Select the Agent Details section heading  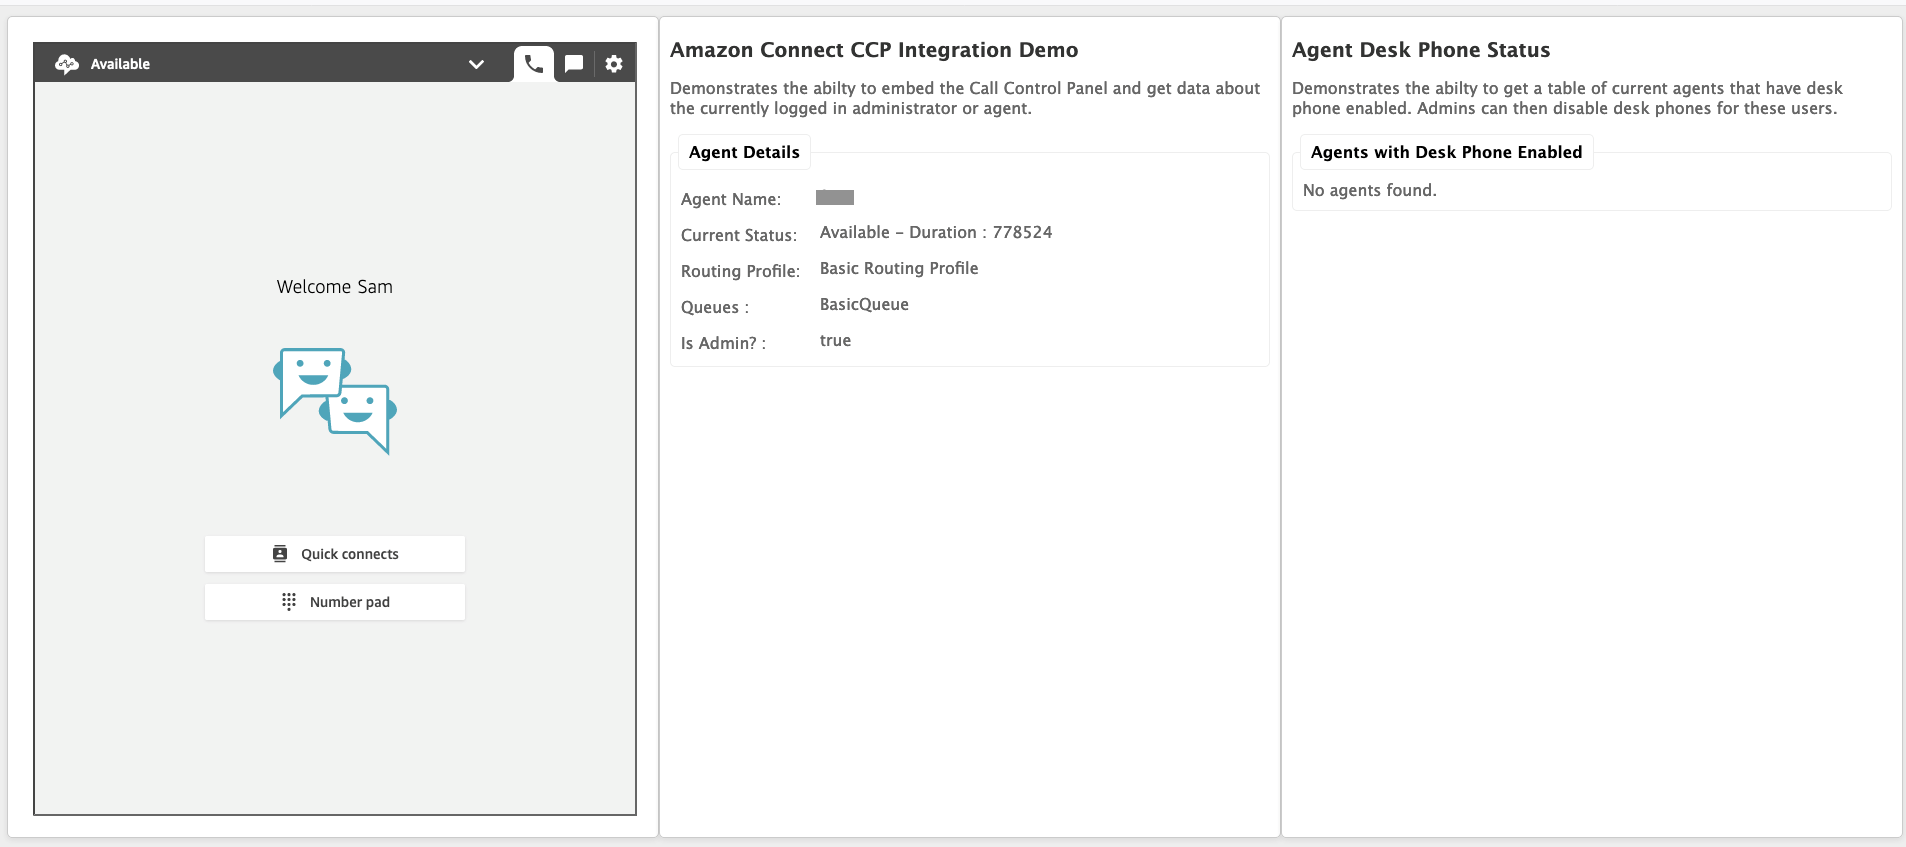point(744,152)
